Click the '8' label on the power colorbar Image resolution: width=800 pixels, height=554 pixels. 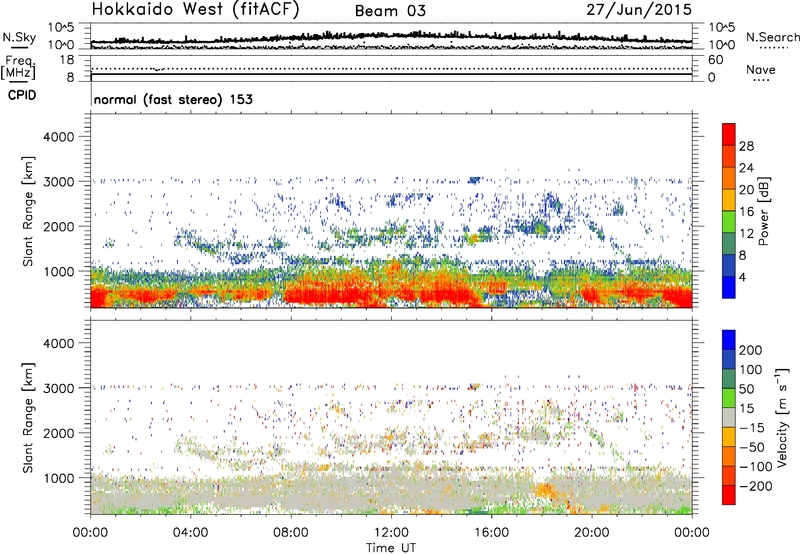(x=743, y=256)
